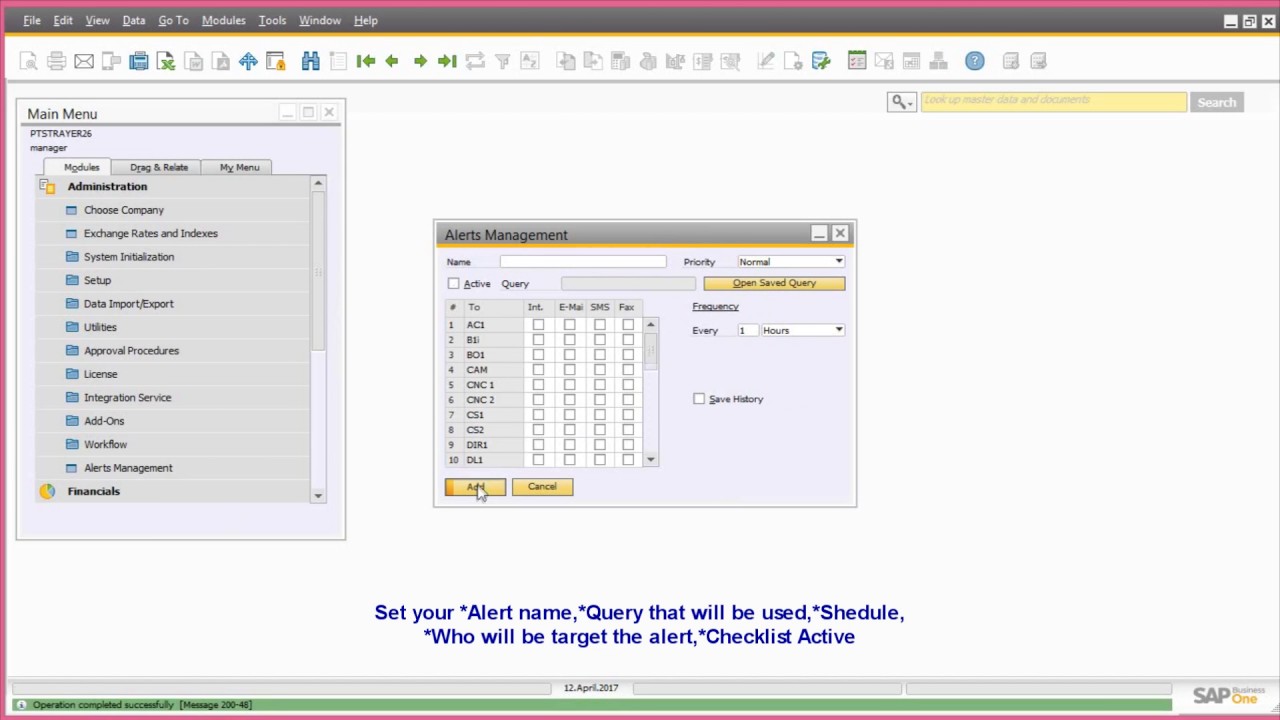1280x720 pixels.
Task: Click the blue four-arrow toolbar icon
Action: click(x=248, y=62)
